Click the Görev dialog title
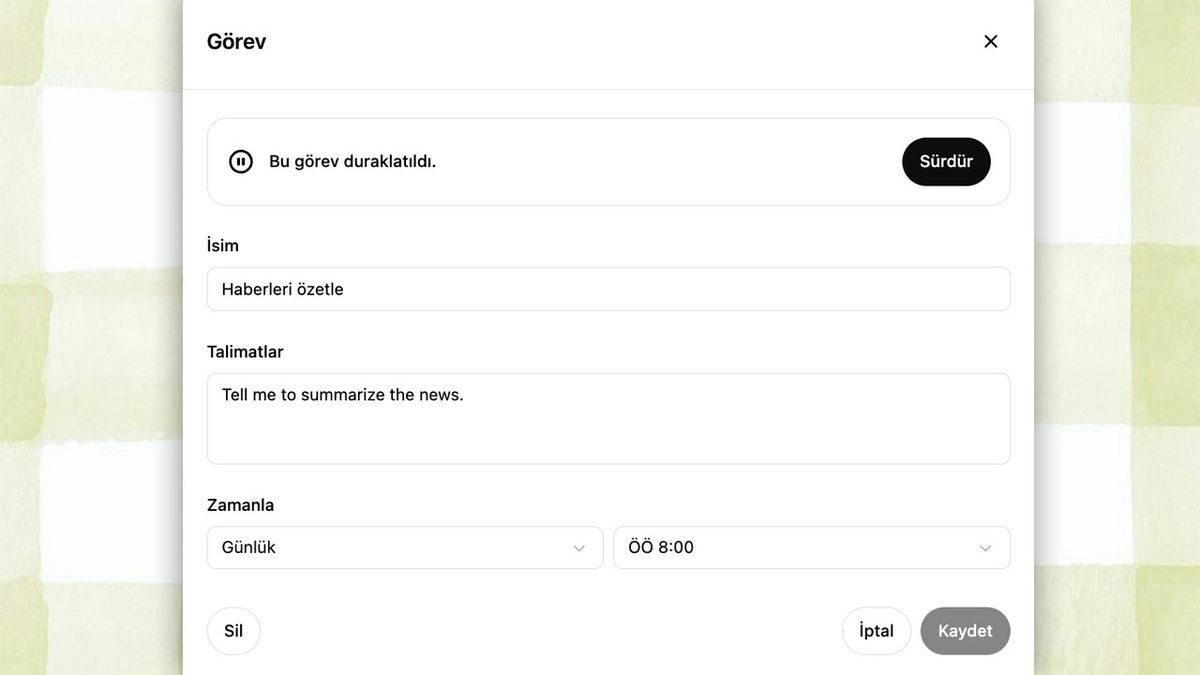Image resolution: width=1200 pixels, height=675 pixels. pos(236,42)
